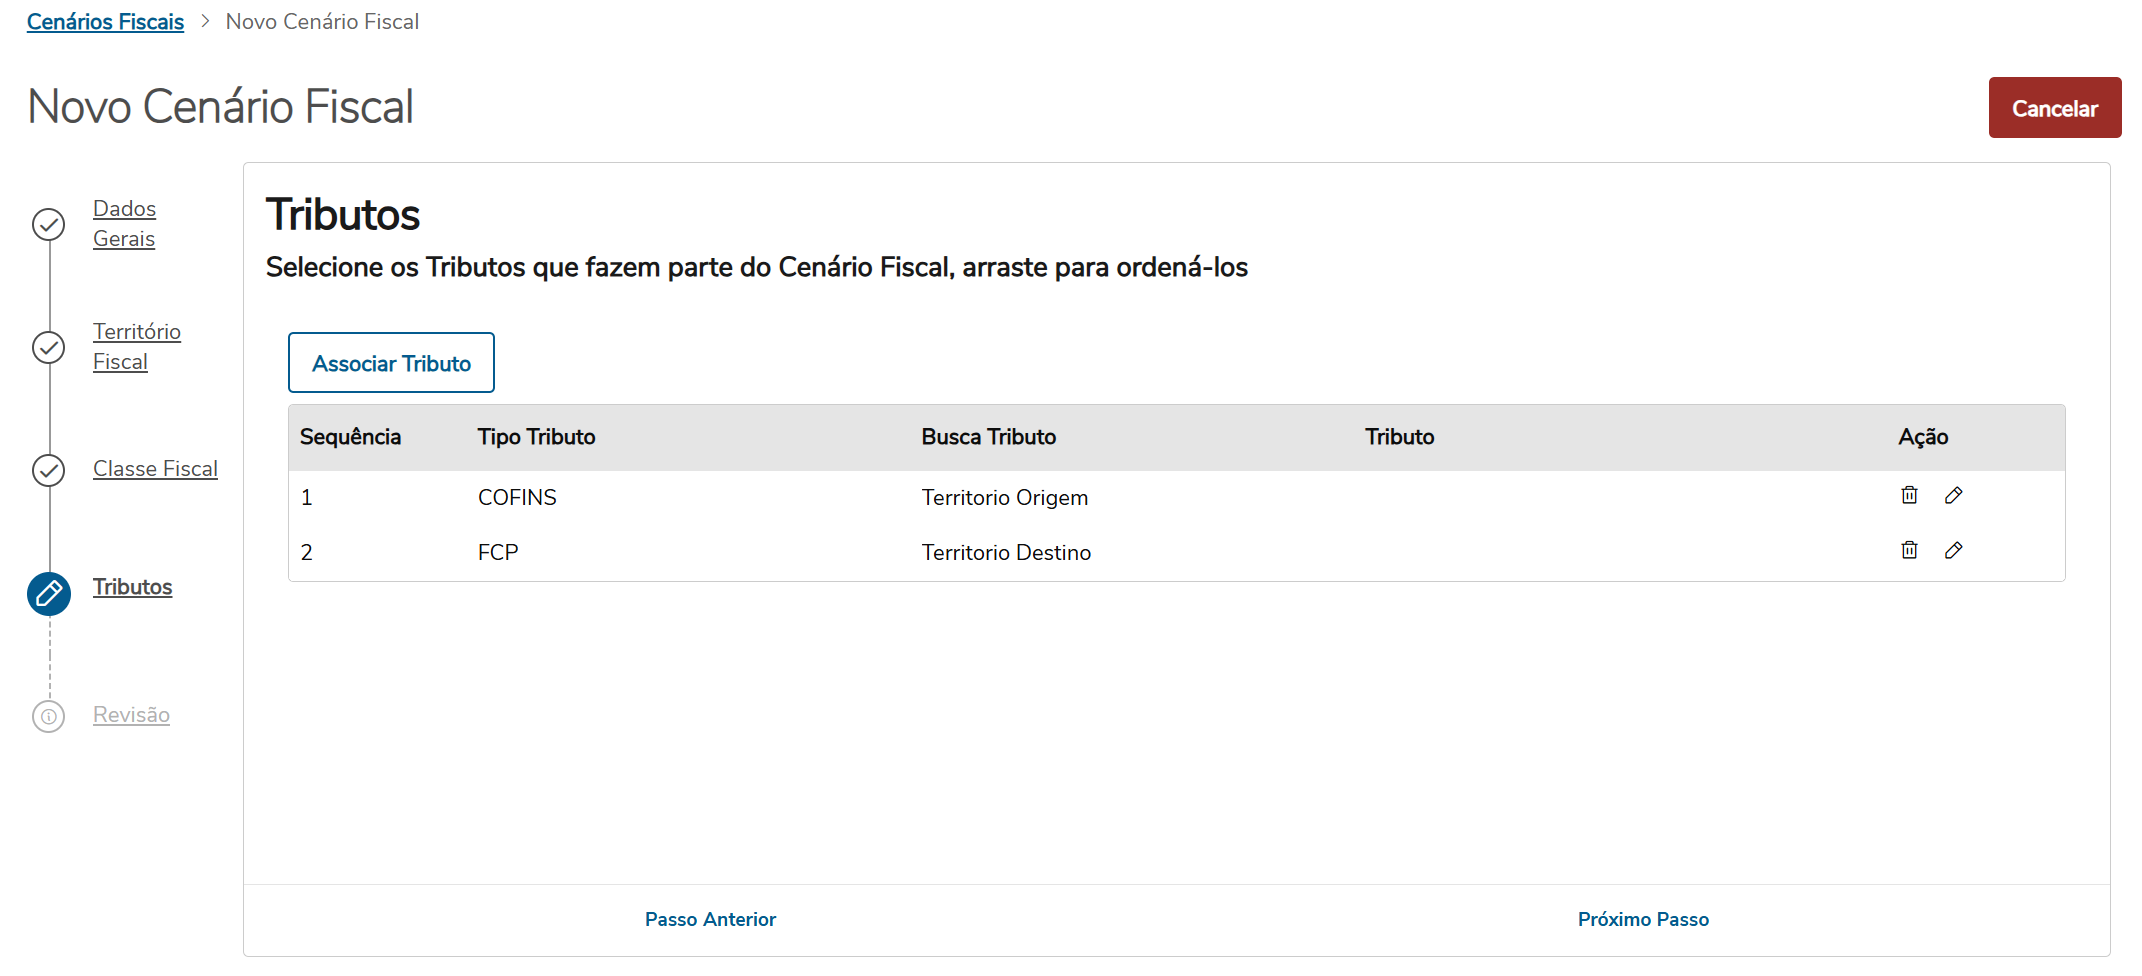The width and height of the screenshot is (2142, 976).
Task: Edit the COFINS tributo row
Action: coord(1953,495)
